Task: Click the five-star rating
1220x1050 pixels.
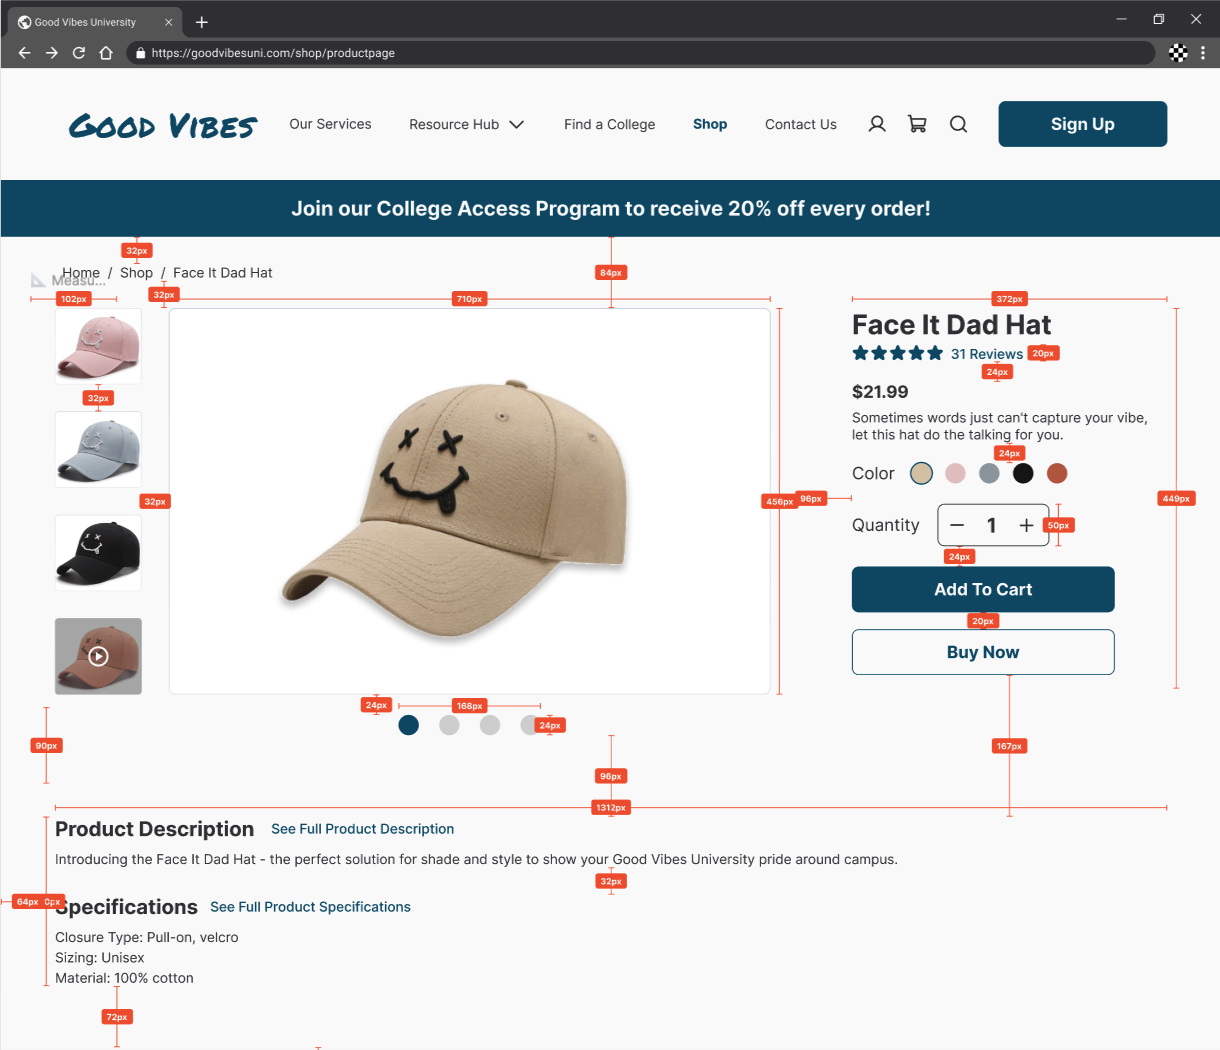Action: pyautogui.click(x=897, y=353)
